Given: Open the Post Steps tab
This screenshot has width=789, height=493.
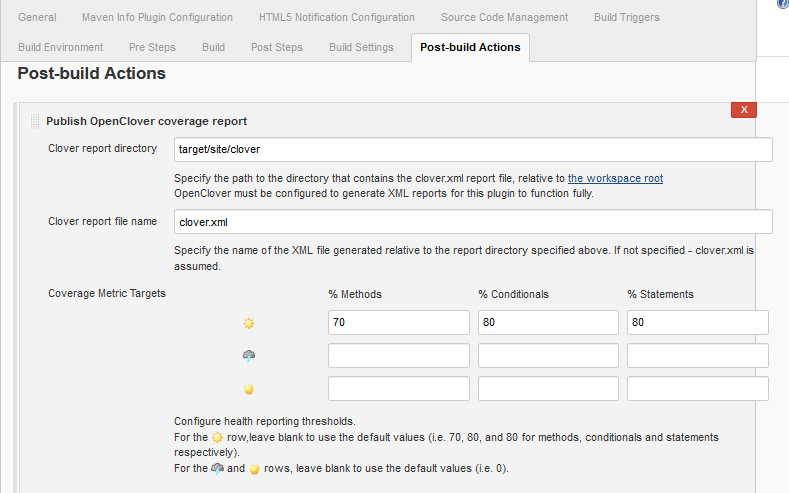Looking at the screenshot, I should [x=277, y=47].
